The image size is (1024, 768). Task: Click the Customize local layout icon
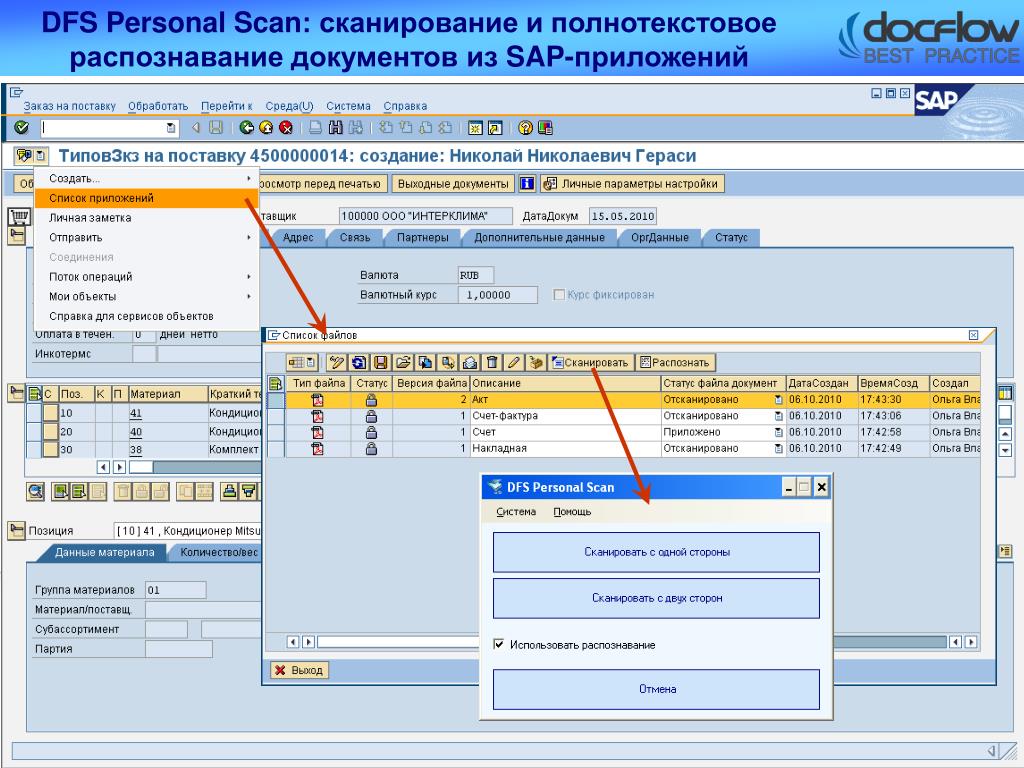[x=545, y=128]
